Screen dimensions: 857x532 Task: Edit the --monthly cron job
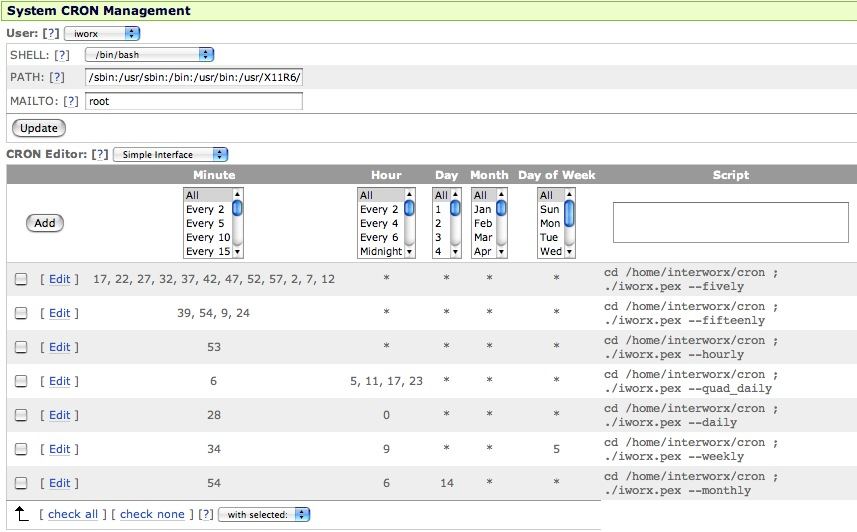pos(60,483)
